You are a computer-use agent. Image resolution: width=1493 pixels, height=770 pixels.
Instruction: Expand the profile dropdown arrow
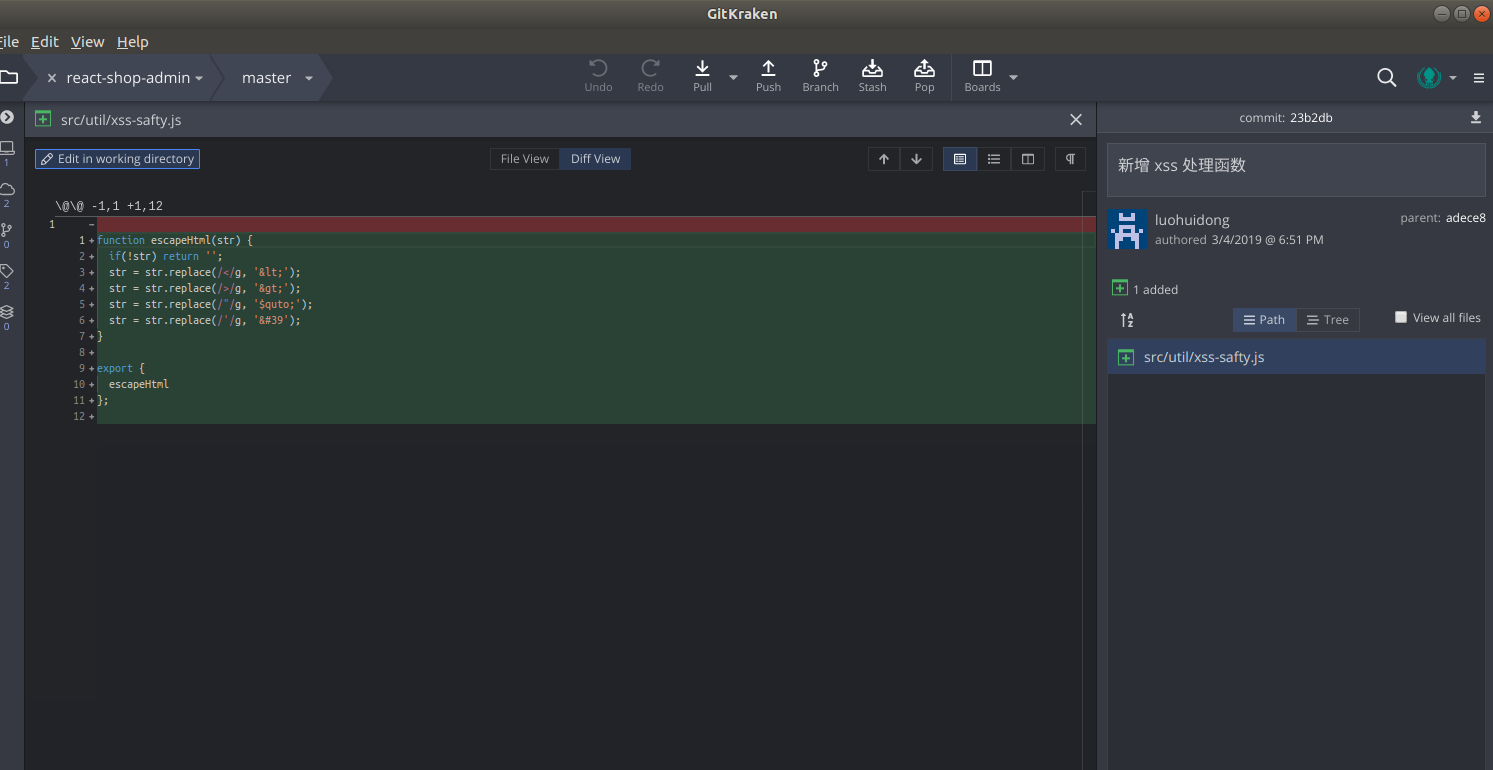(x=1453, y=78)
